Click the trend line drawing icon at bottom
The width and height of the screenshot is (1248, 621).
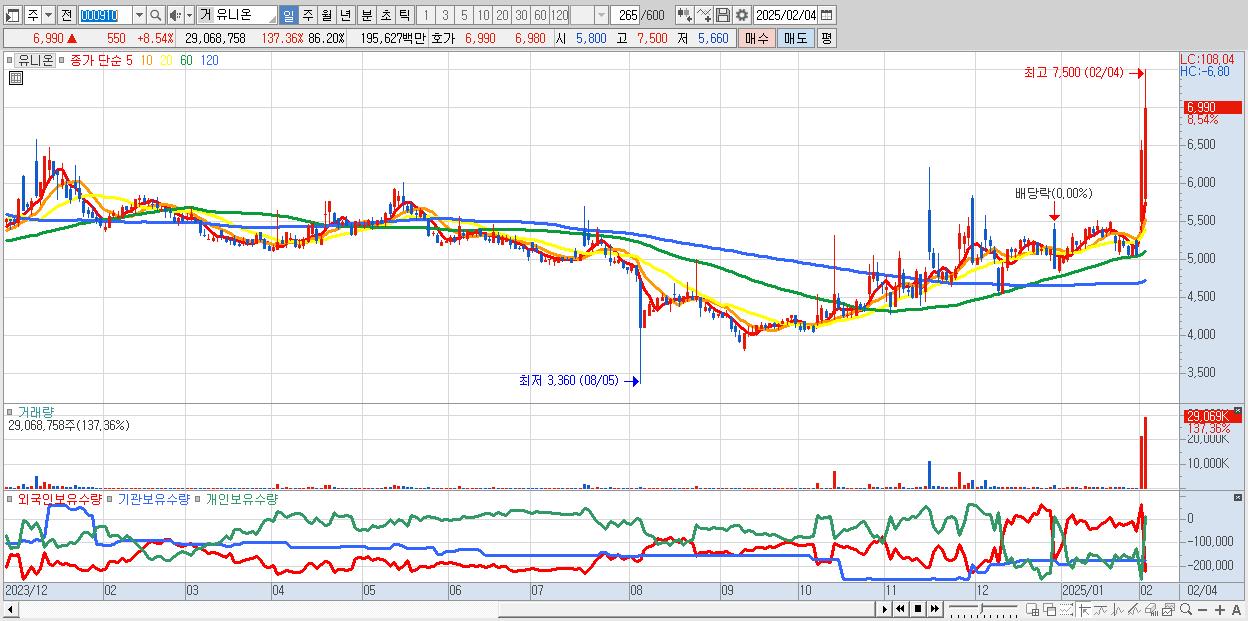[1135, 610]
